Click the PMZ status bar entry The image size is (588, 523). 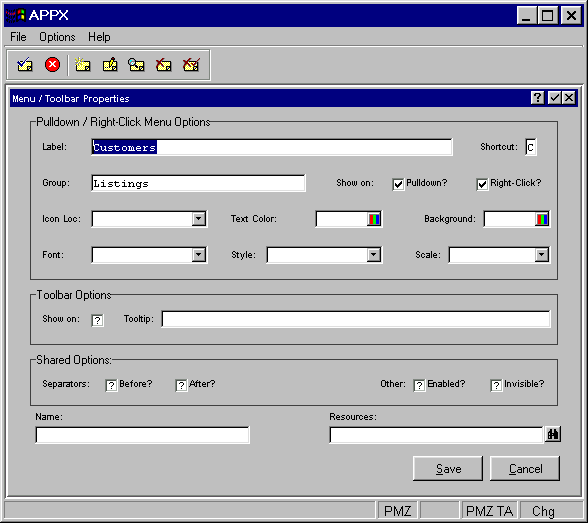coord(398,511)
